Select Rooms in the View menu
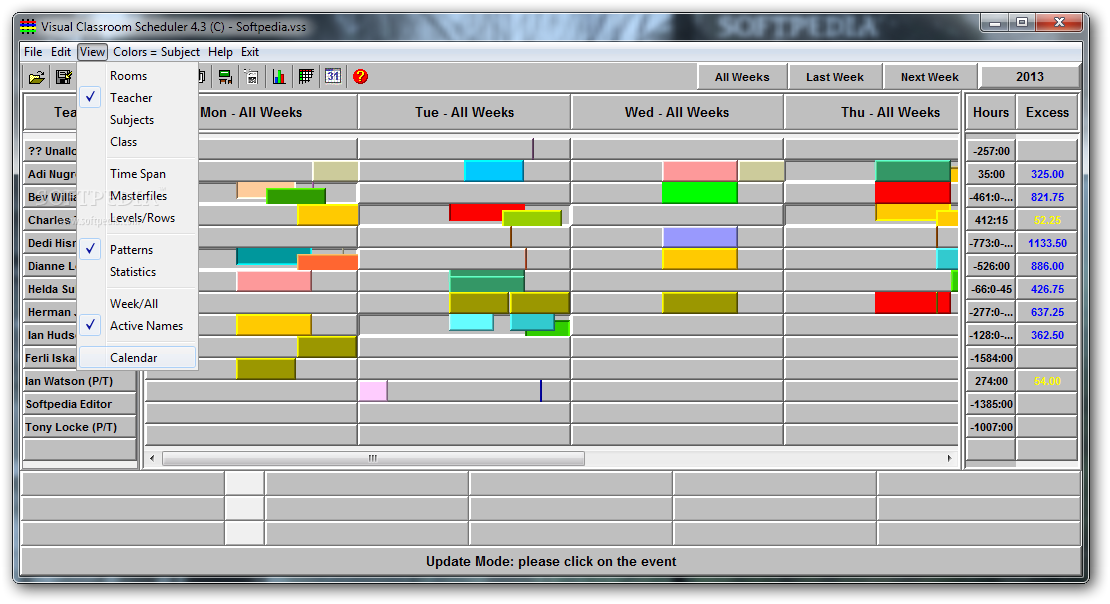1110x604 pixels. click(128, 76)
